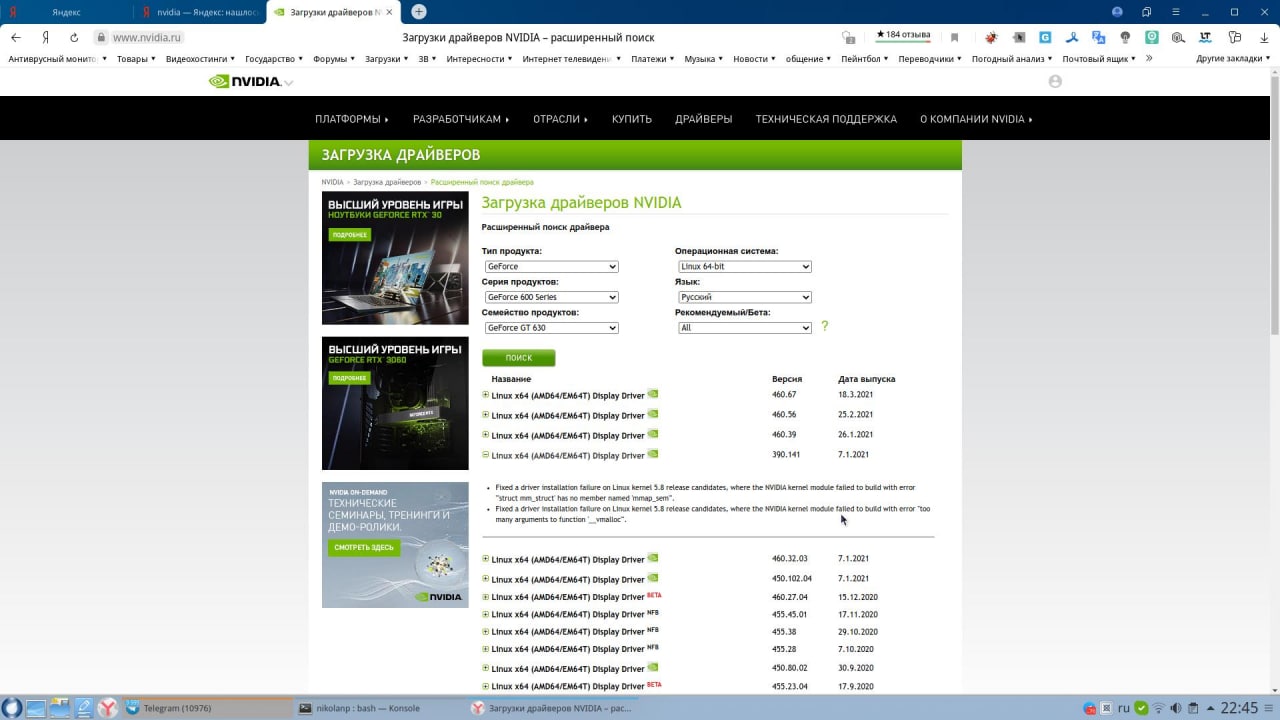Click the address bar showing www.nvidia.ru
Image resolution: width=1280 pixels, height=720 pixels.
(x=146, y=37)
